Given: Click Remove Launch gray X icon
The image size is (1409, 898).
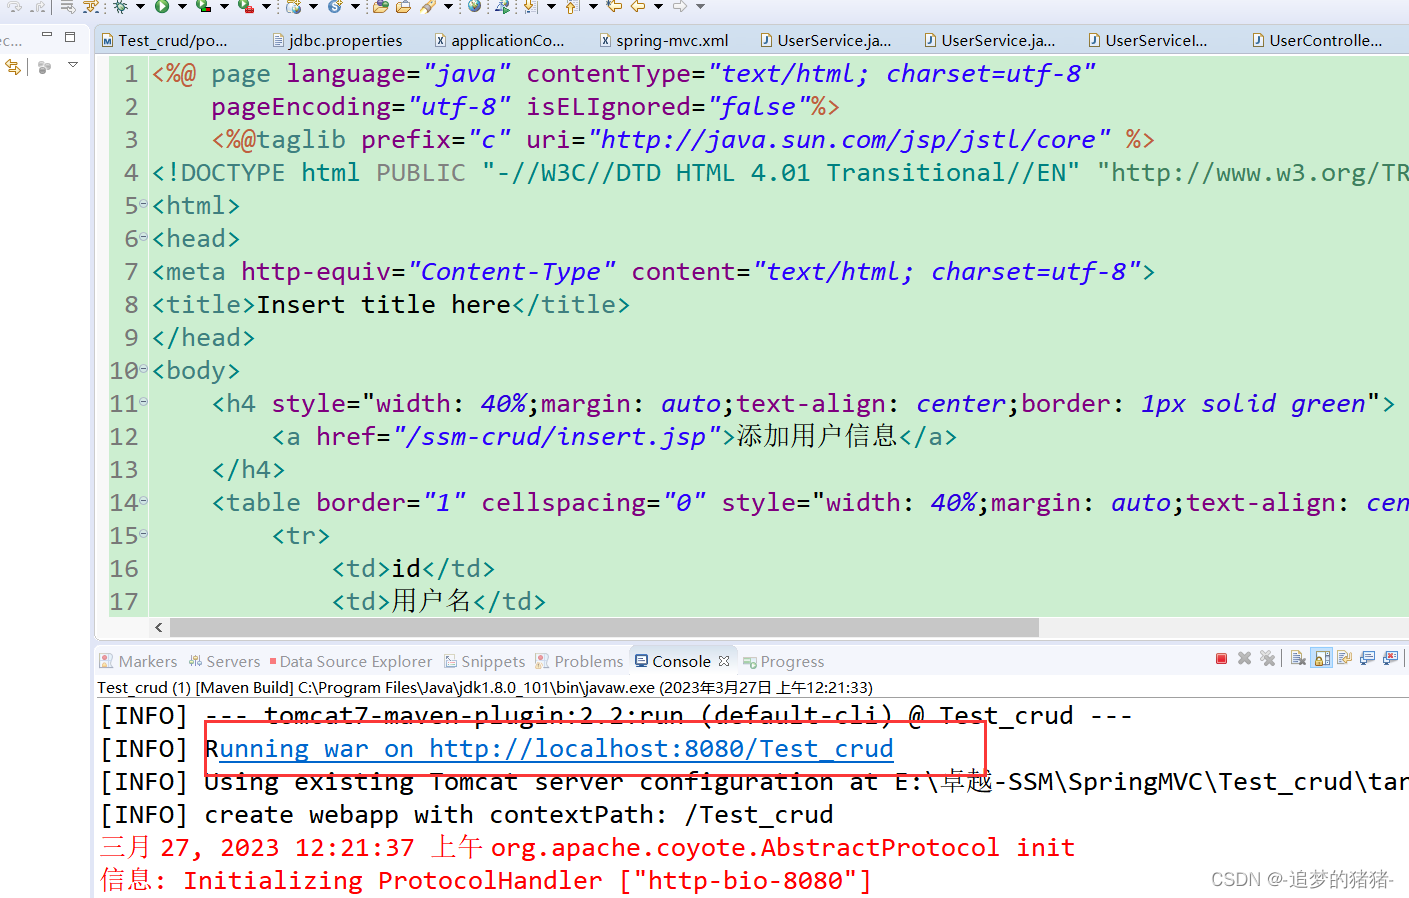Looking at the screenshot, I should click(1244, 658).
